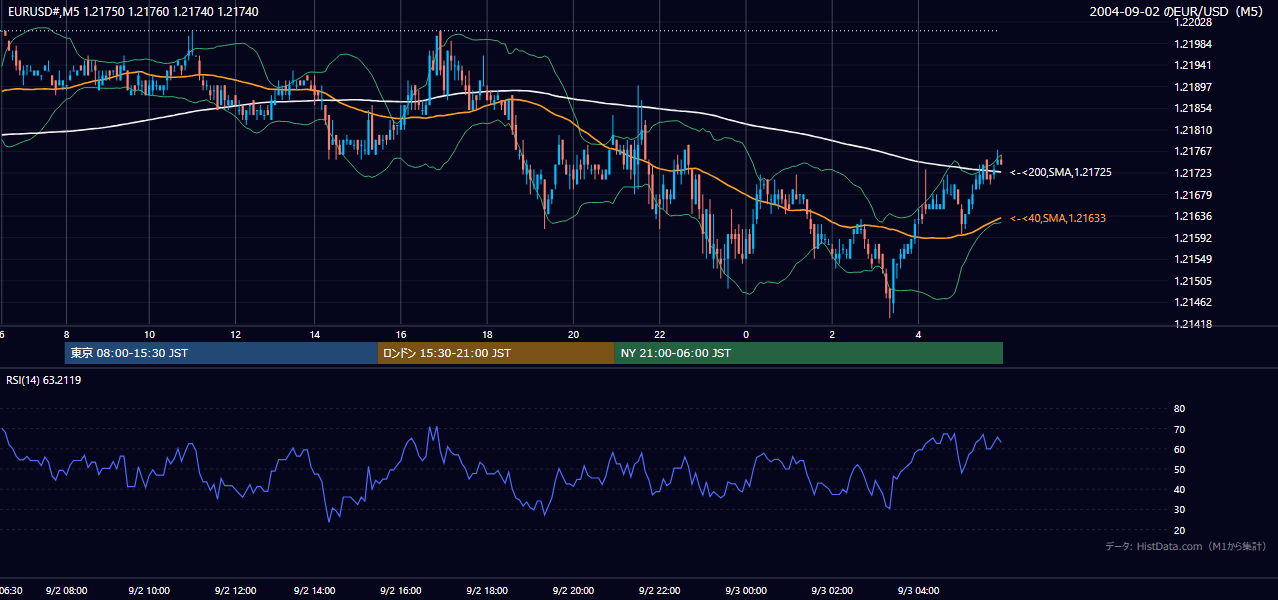Click the RSI(14) 63.2119 indicator label
This screenshot has width=1278, height=600.
click(44, 380)
